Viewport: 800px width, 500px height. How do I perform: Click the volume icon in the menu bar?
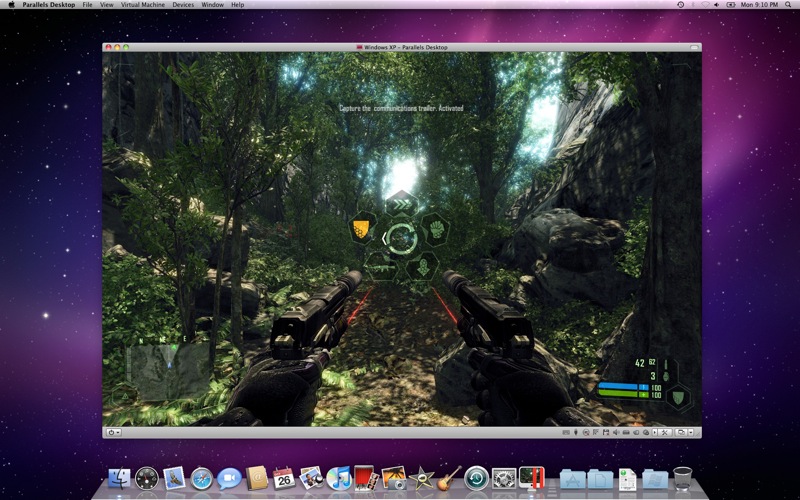tap(717, 5)
